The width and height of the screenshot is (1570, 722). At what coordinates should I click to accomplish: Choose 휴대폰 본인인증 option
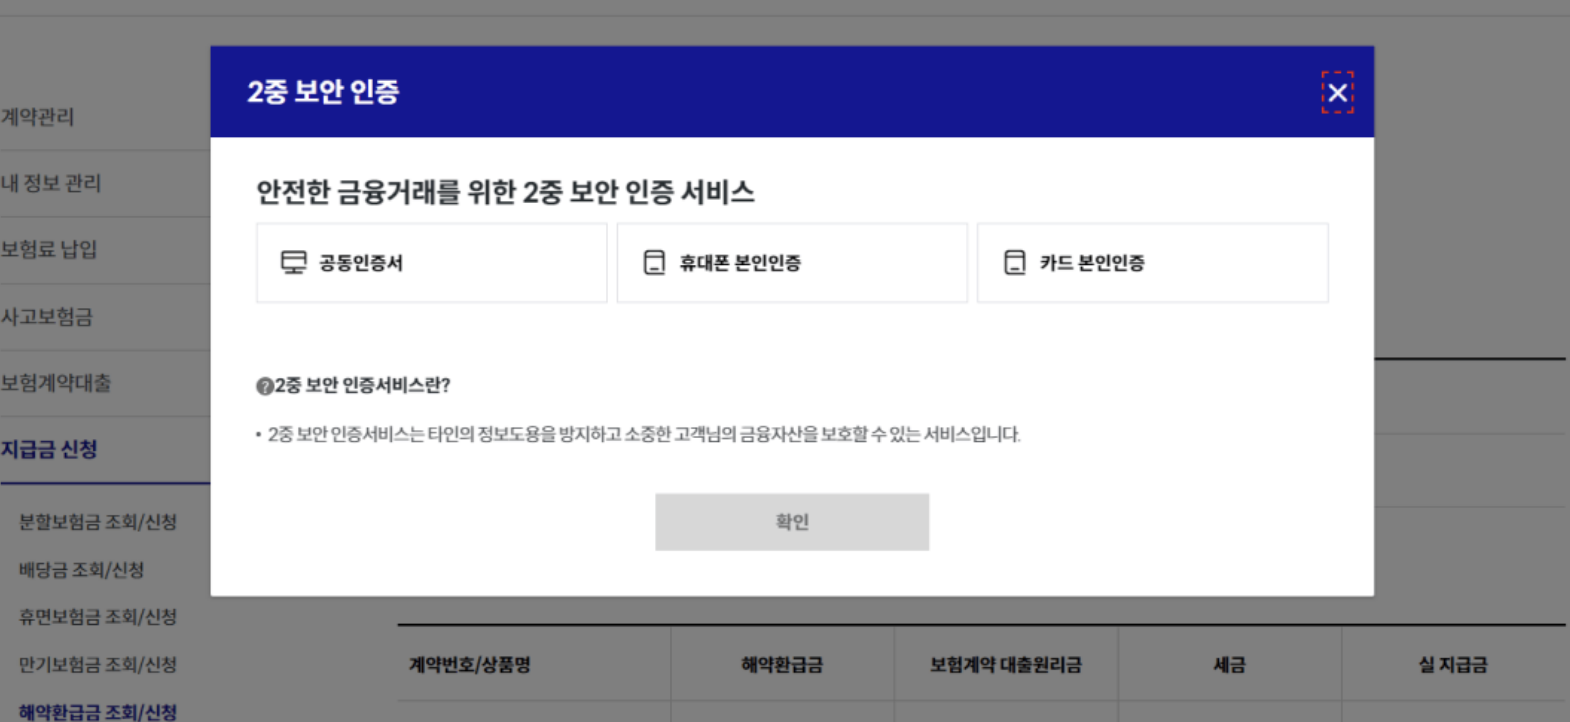tap(792, 263)
